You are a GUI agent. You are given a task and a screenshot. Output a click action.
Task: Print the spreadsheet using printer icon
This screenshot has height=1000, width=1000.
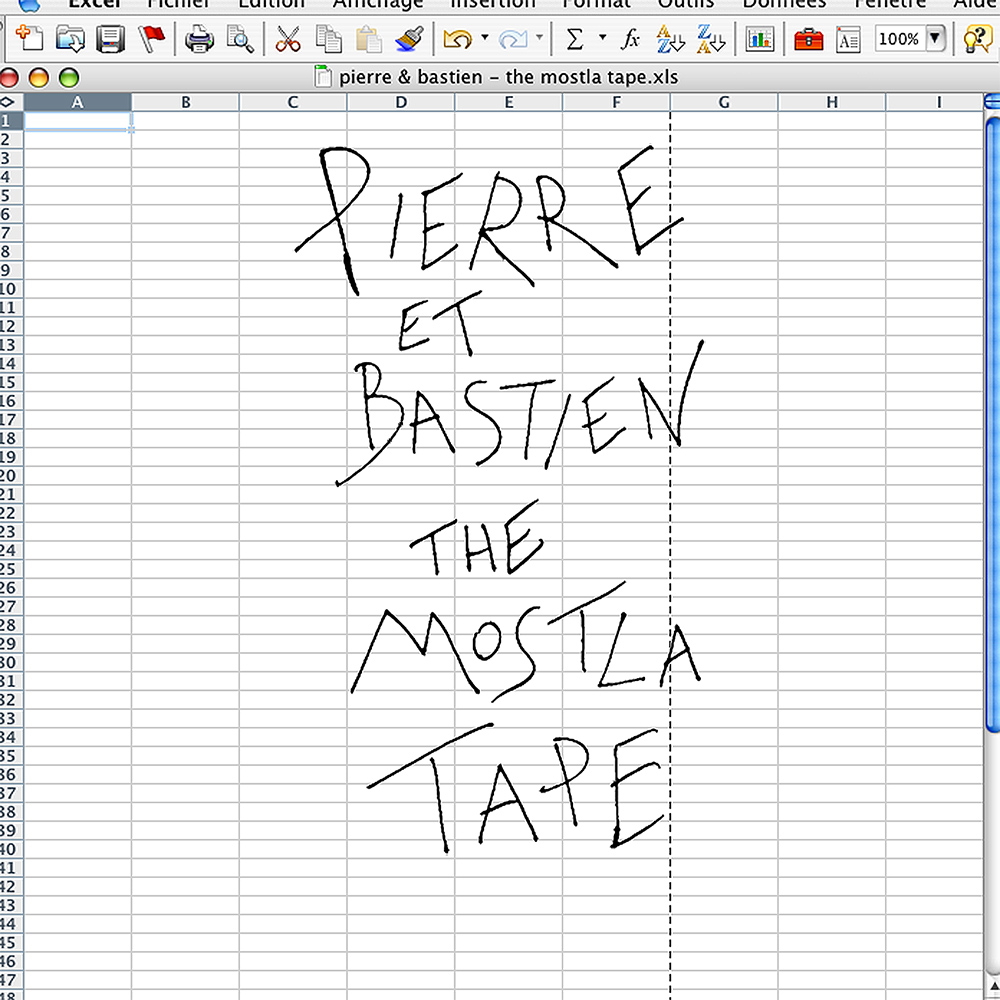[199, 39]
